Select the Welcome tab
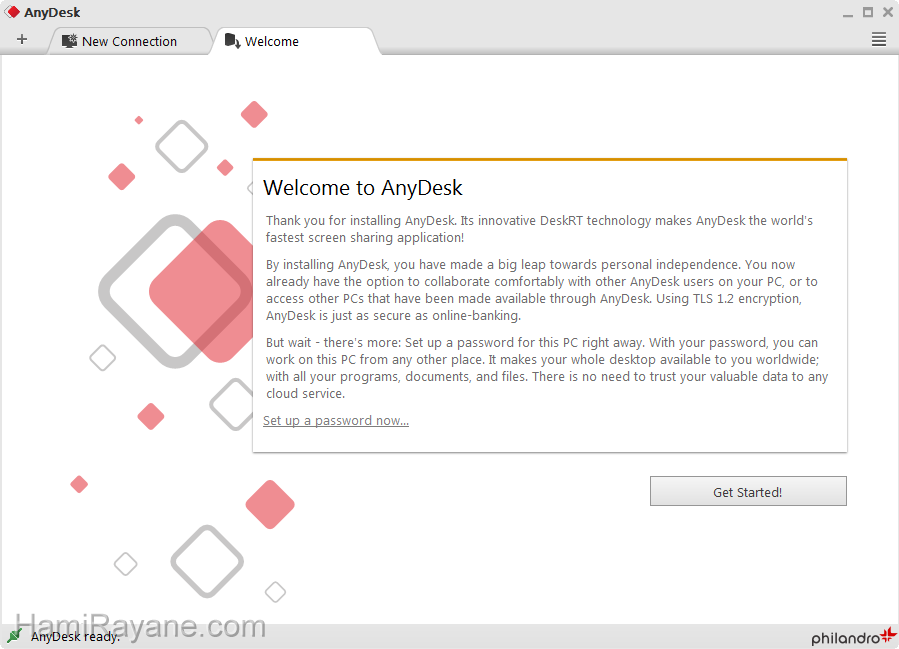This screenshot has width=899, height=649. tap(295, 41)
